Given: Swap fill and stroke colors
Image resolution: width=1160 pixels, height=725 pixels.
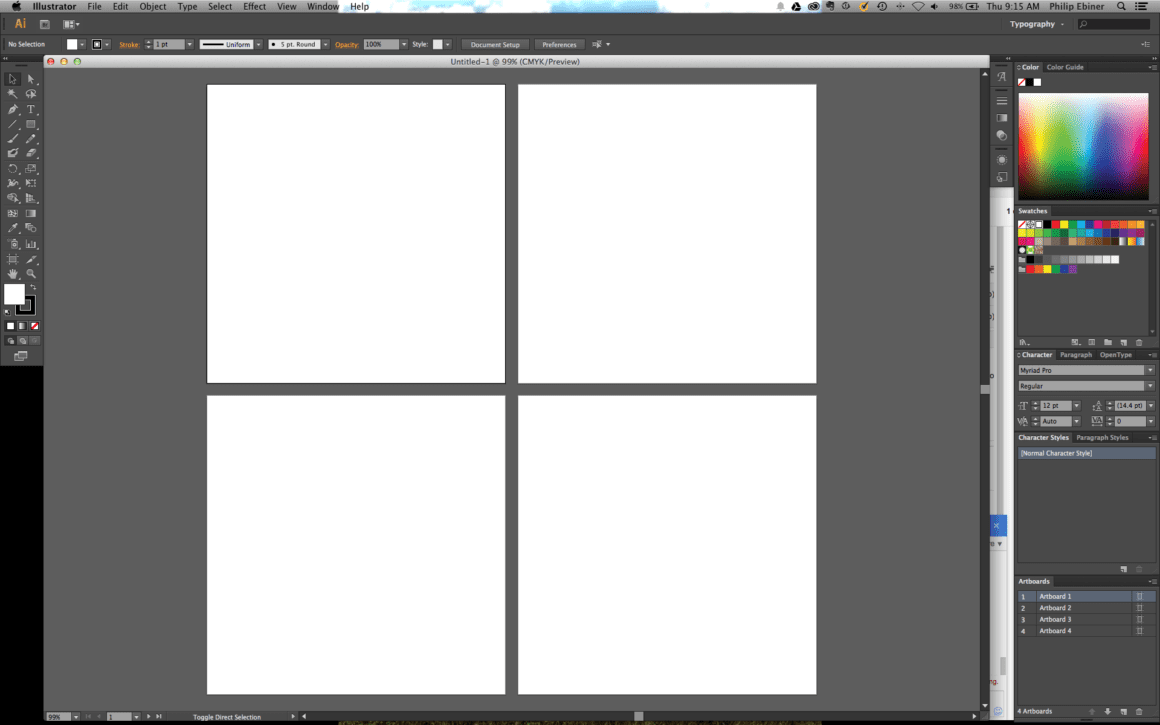Looking at the screenshot, I should click(x=33, y=287).
